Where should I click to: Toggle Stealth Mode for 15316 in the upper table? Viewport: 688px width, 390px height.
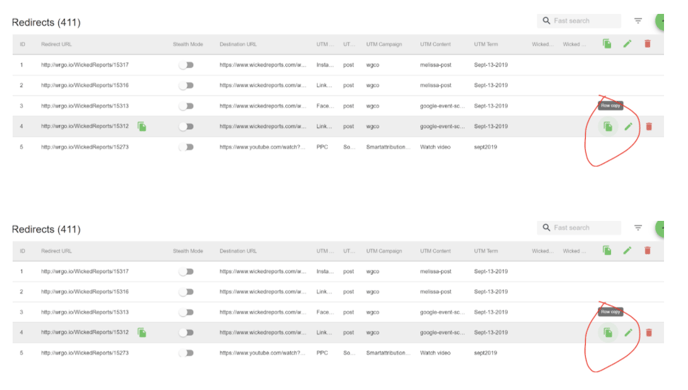point(186,85)
